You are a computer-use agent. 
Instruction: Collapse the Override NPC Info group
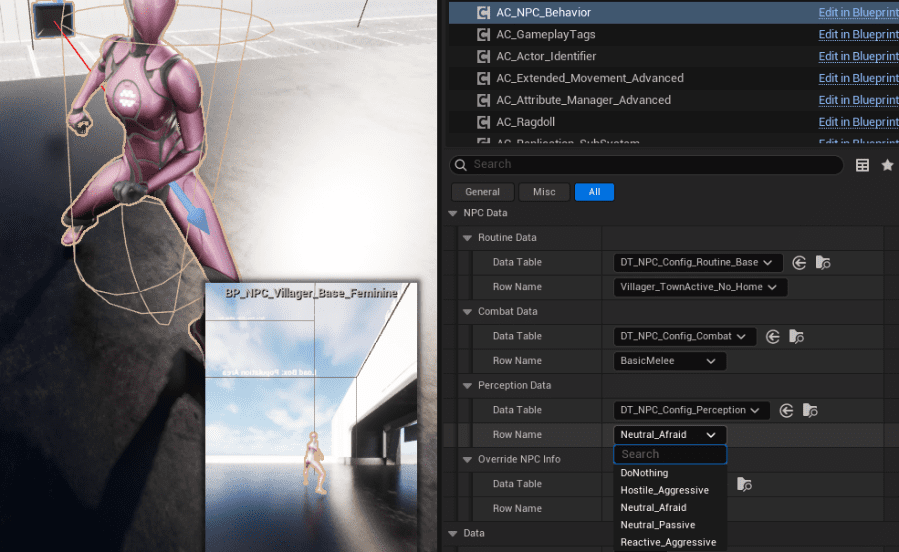(x=467, y=460)
